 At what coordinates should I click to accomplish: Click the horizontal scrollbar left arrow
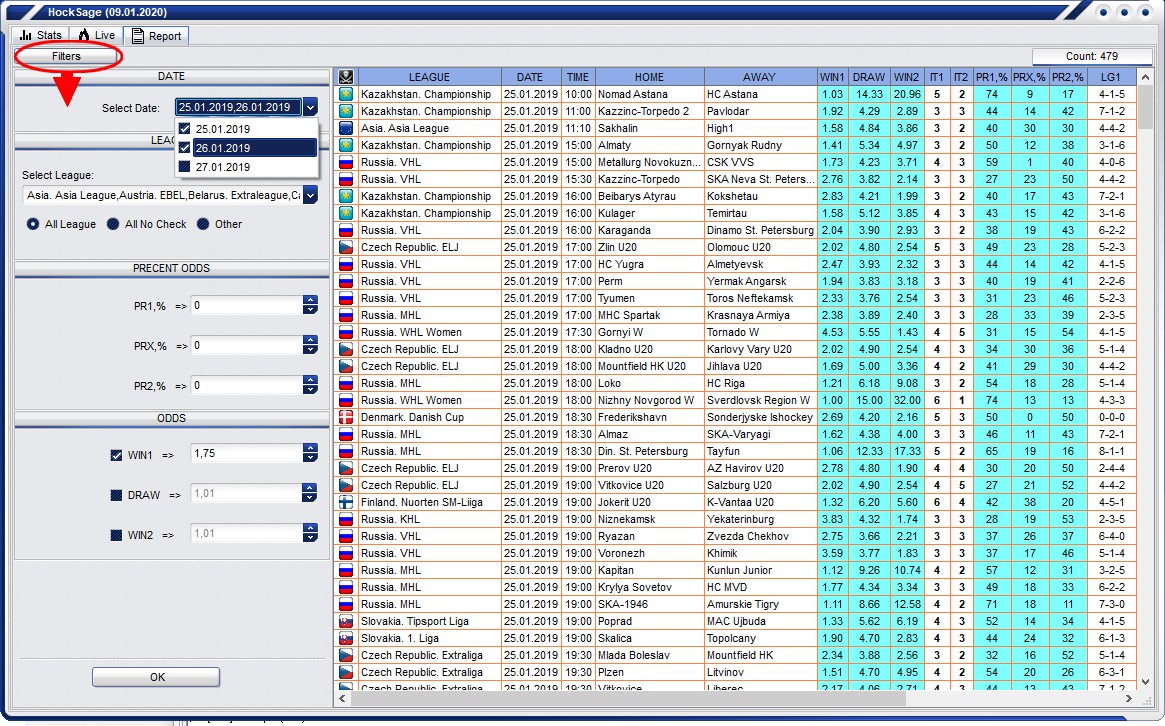coord(343,699)
